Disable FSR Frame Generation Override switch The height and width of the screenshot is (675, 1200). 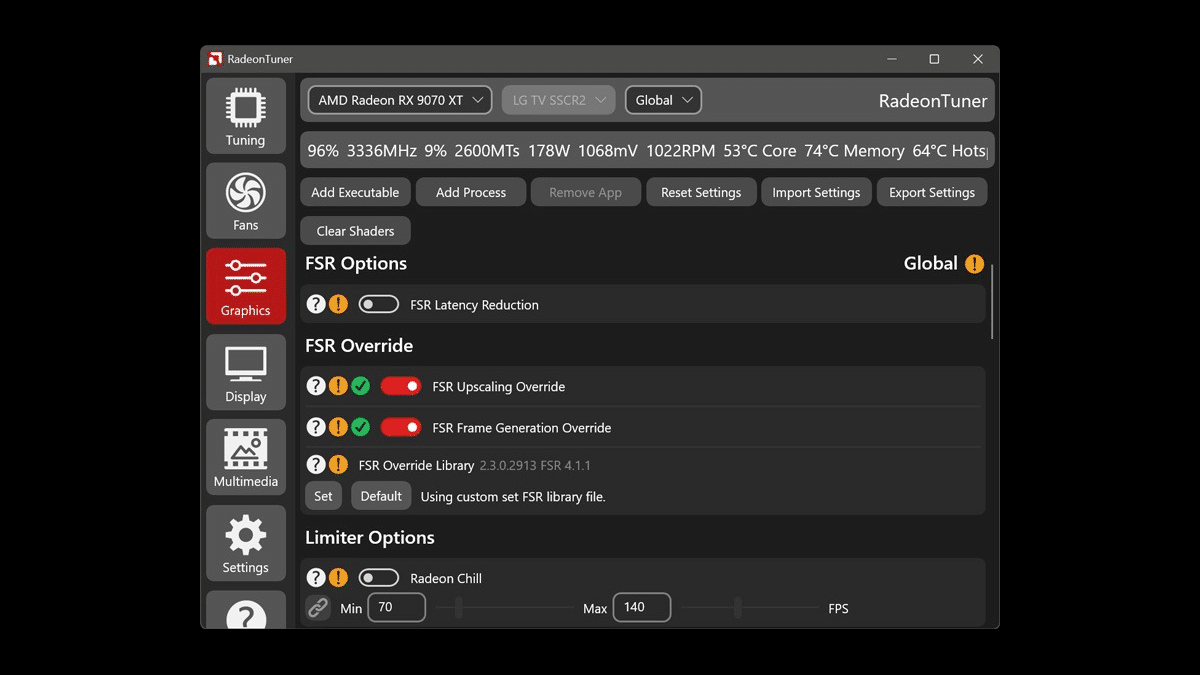click(x=401, y=427)
